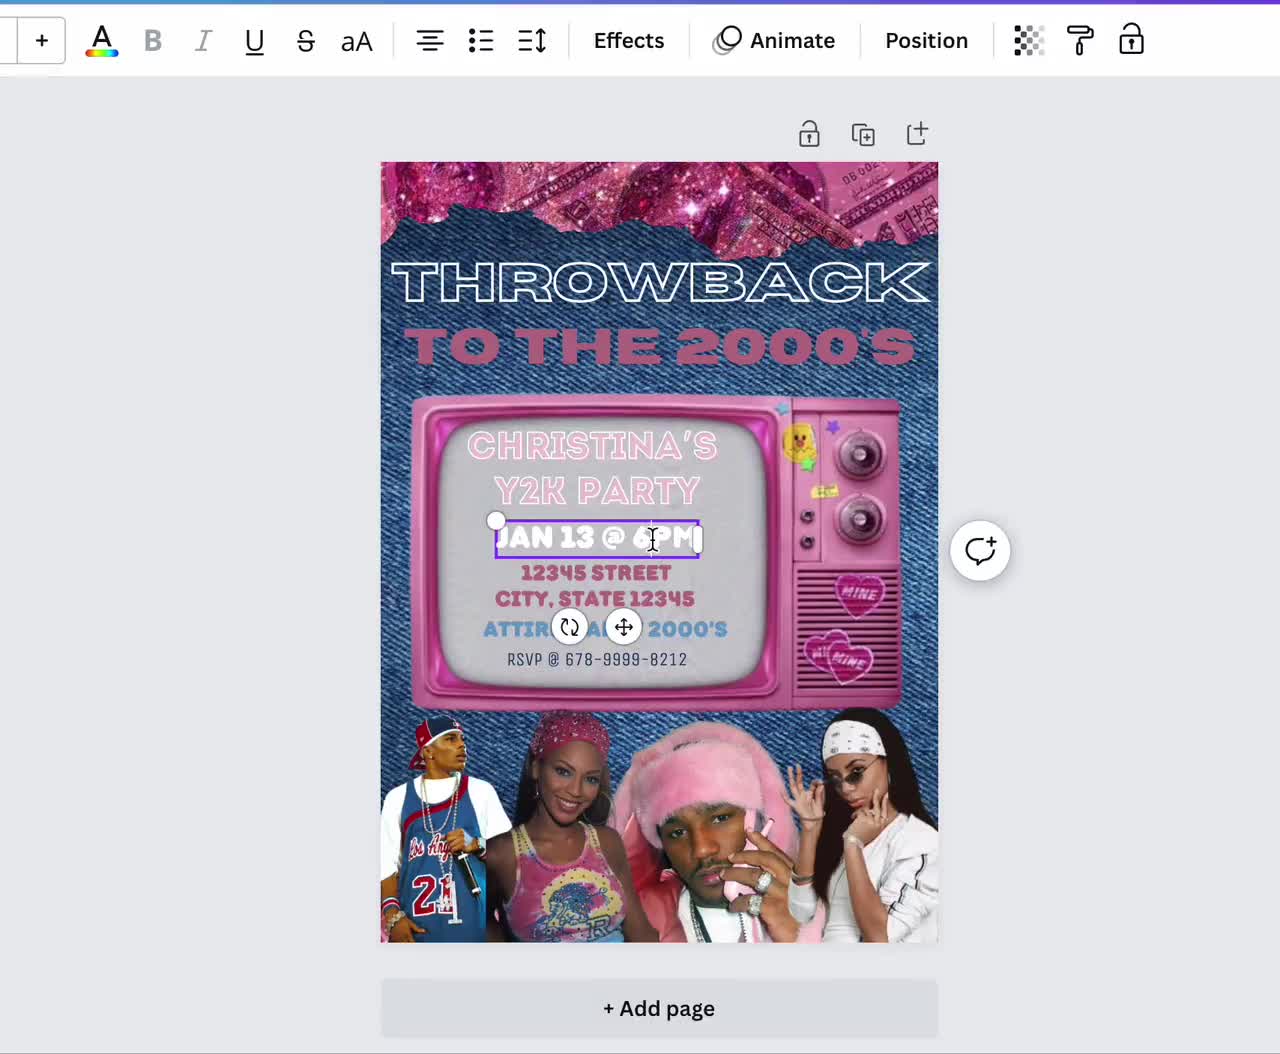Toggle underline formatting
The height and width of the screenshot is (1054, 1280).
255,41
